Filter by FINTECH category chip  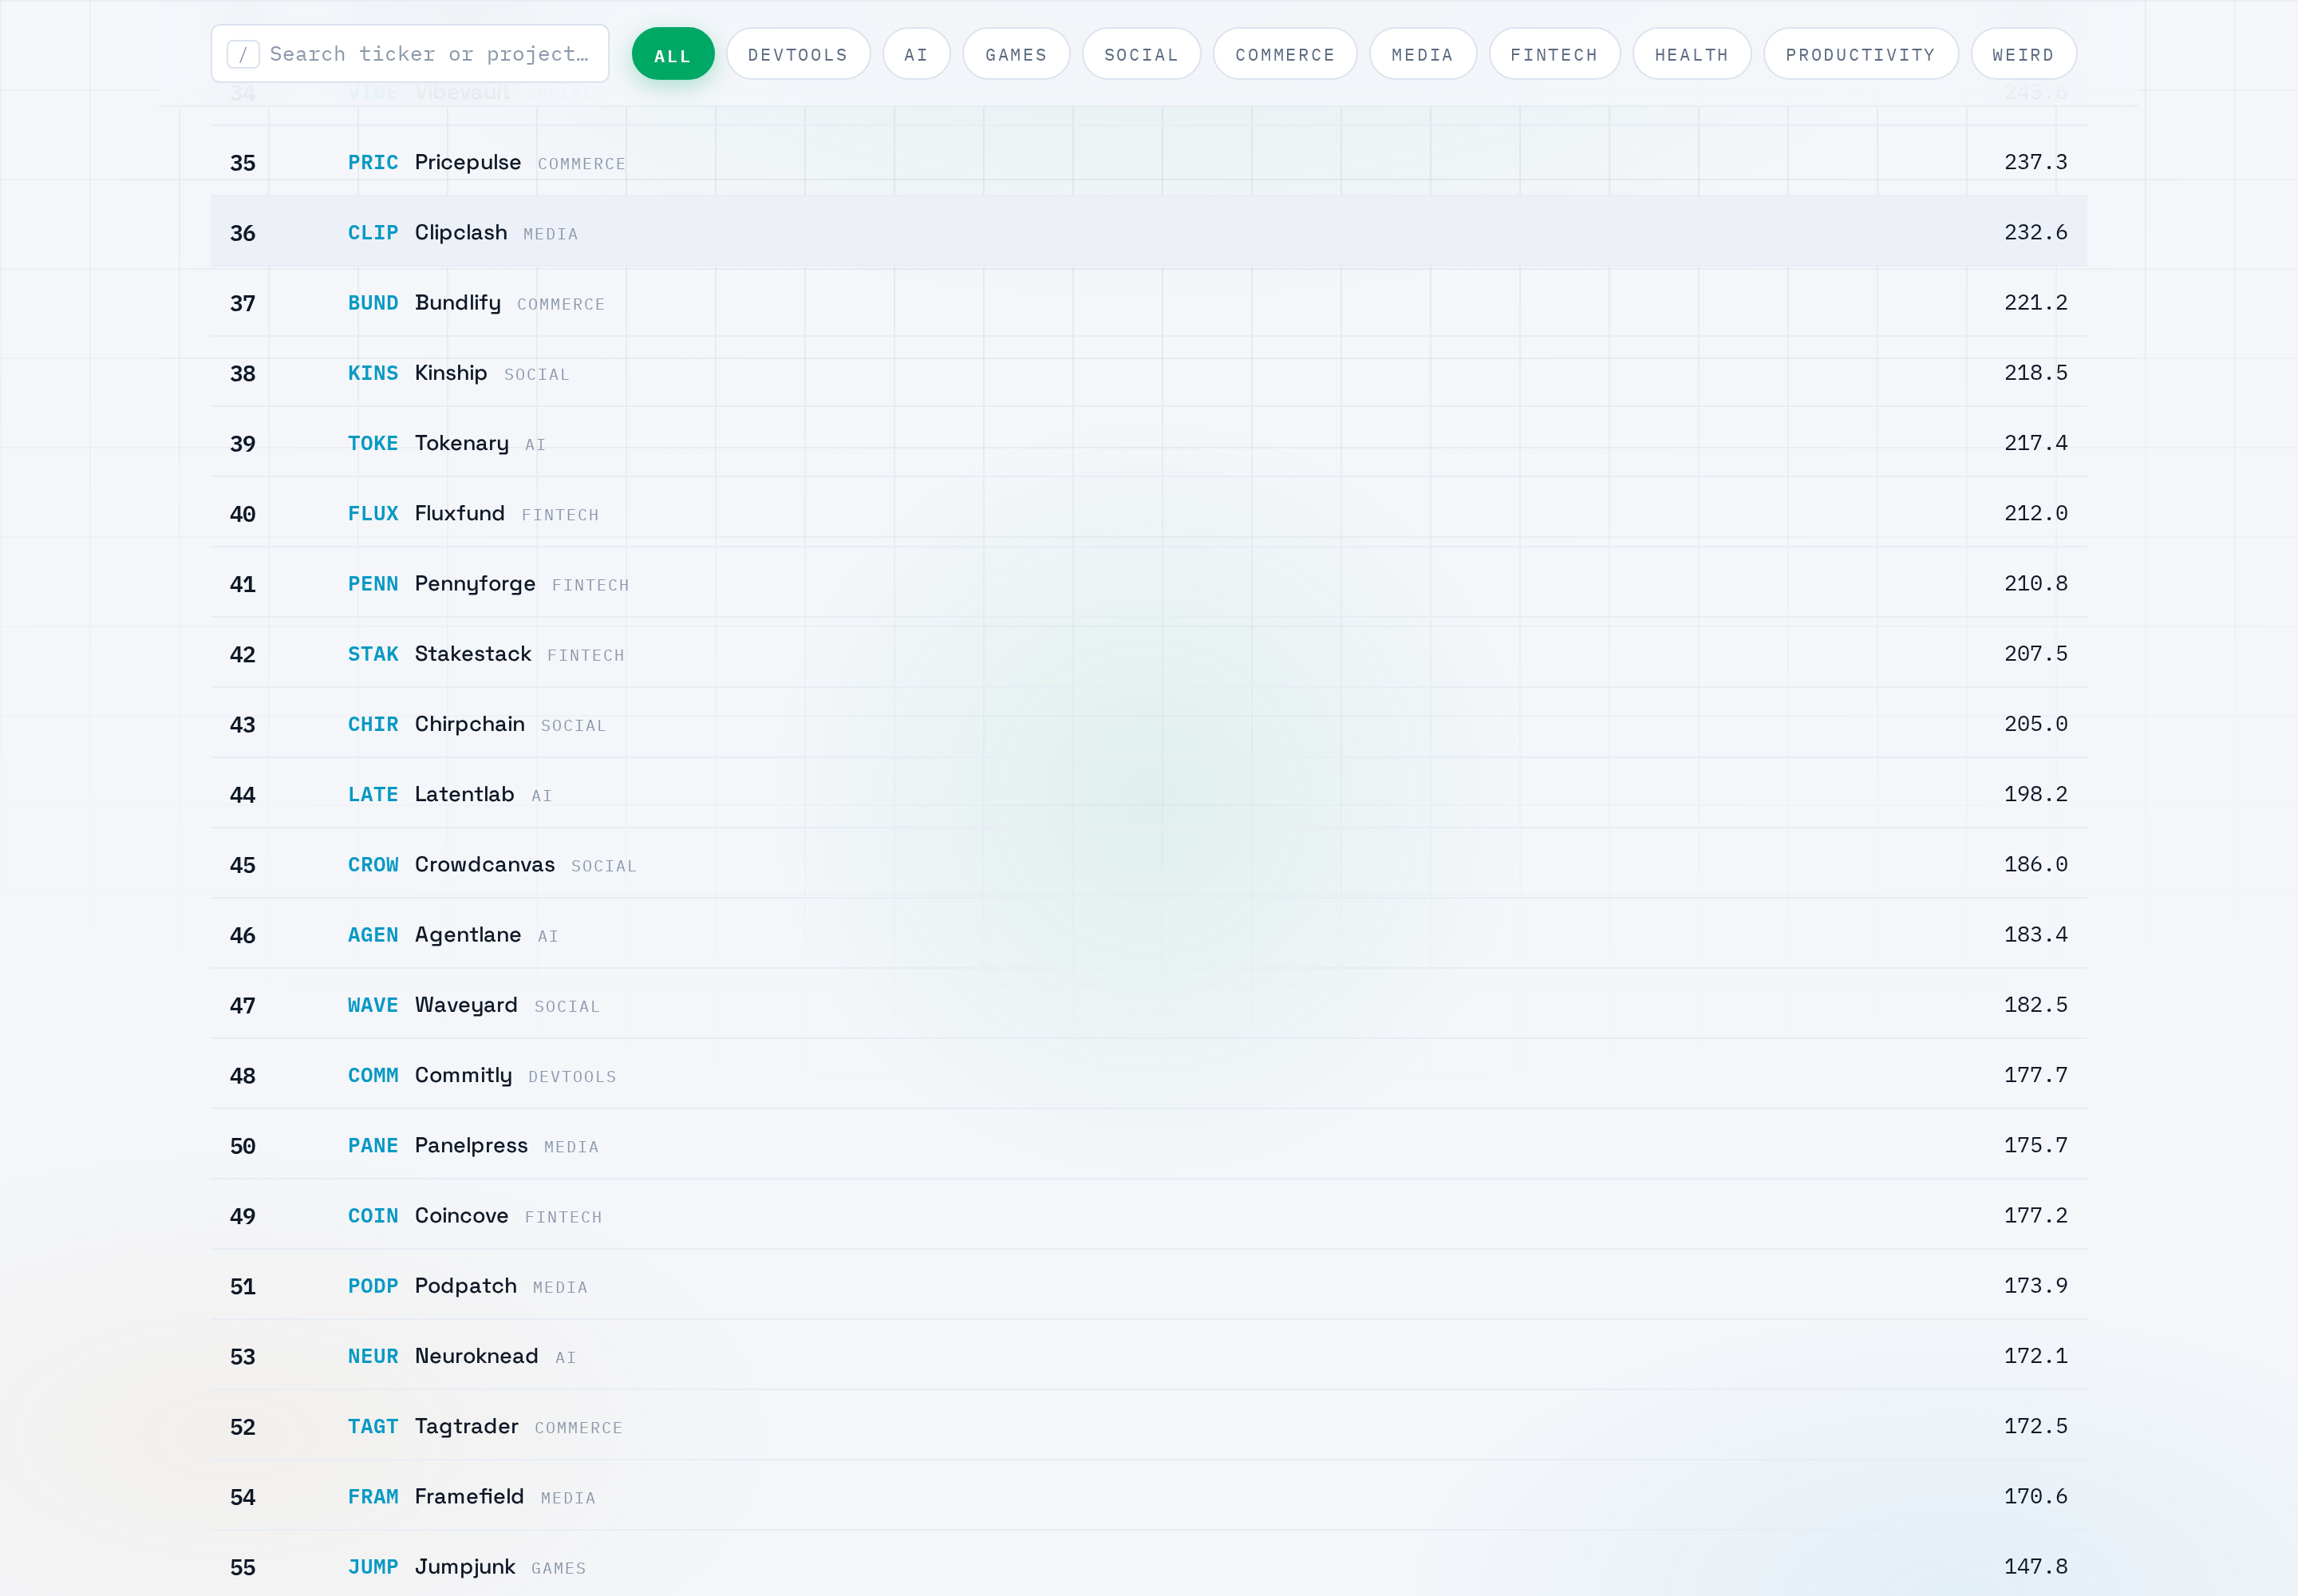click(1554, 54)
